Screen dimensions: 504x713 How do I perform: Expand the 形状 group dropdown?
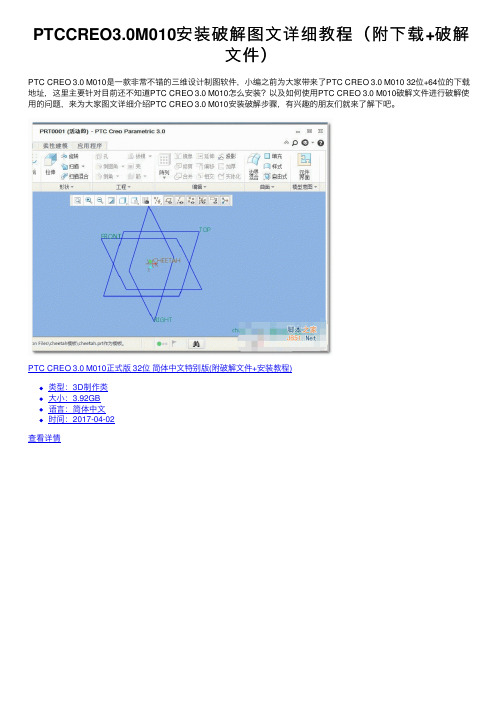pyautogui.click(x=67, y=187)
